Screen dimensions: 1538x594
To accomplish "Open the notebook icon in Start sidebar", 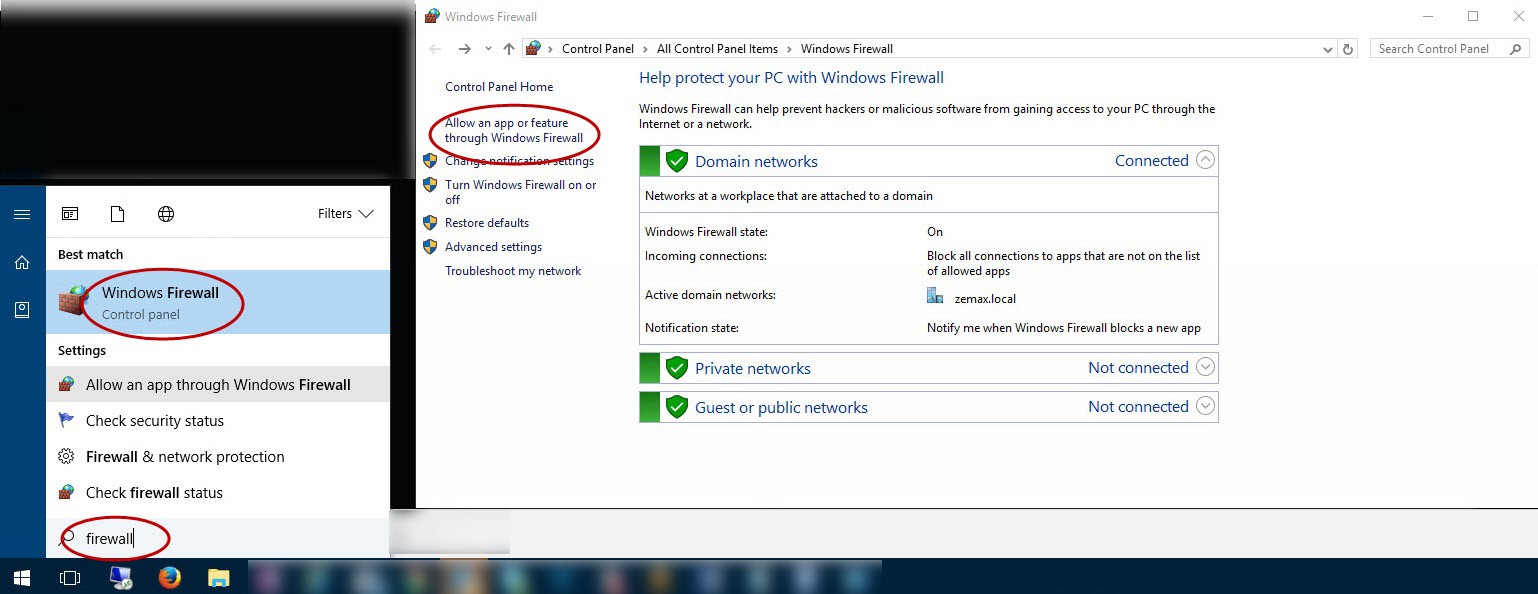I will coord(22,310).
